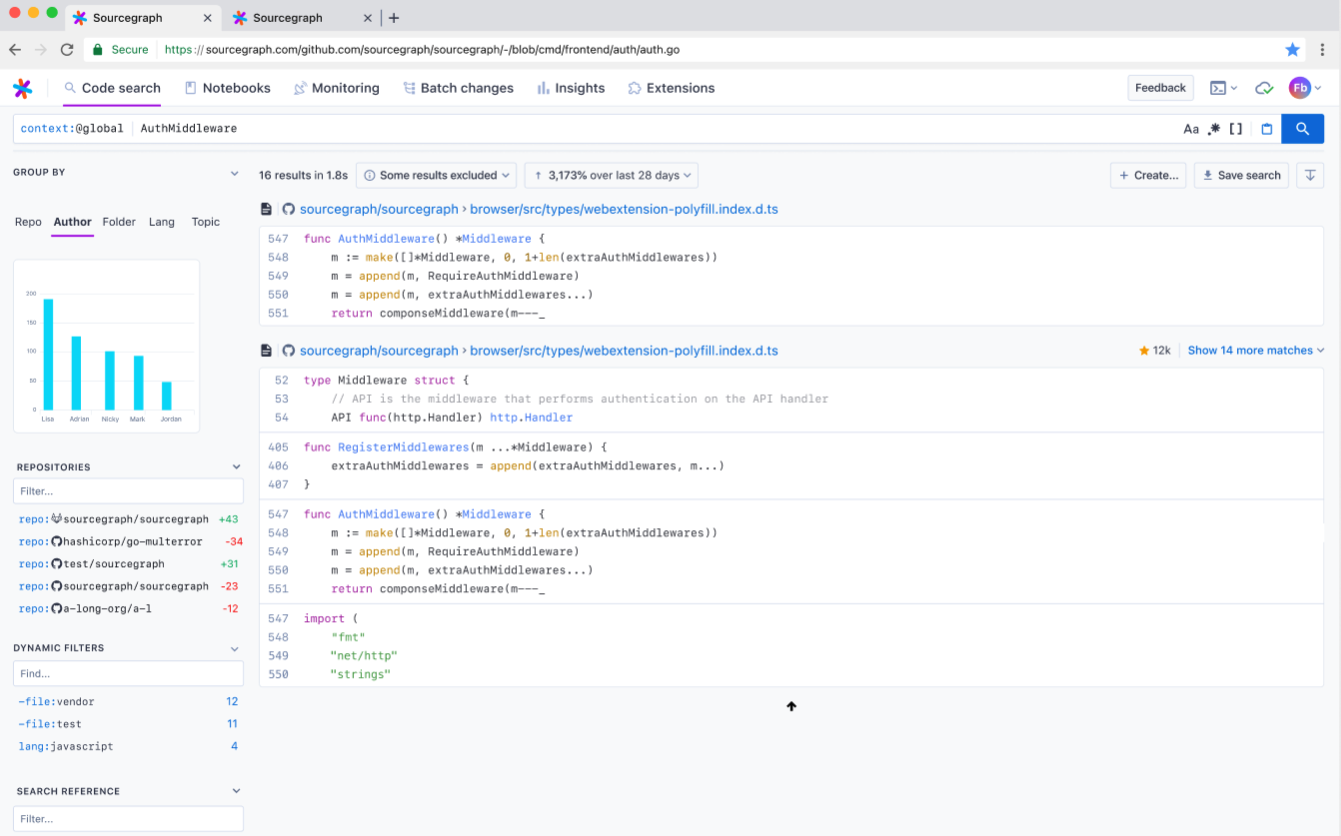
Task: Click GitHub icon beside hashicorp/go-multierror
Action: pyautogui.click(x=56, y=542)
